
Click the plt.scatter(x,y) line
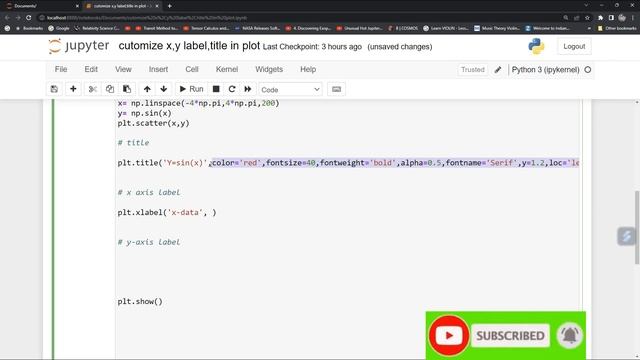coord(153,123)
